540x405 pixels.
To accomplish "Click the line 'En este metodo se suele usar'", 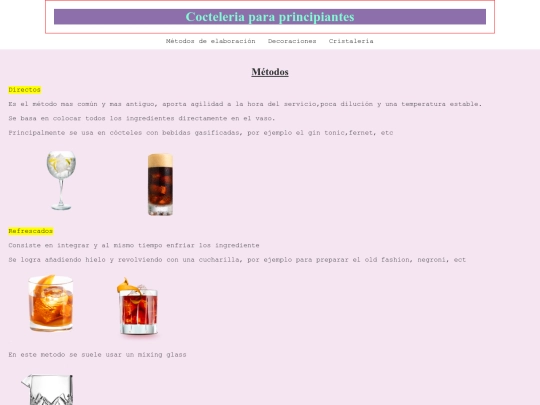I will [97, 355].
